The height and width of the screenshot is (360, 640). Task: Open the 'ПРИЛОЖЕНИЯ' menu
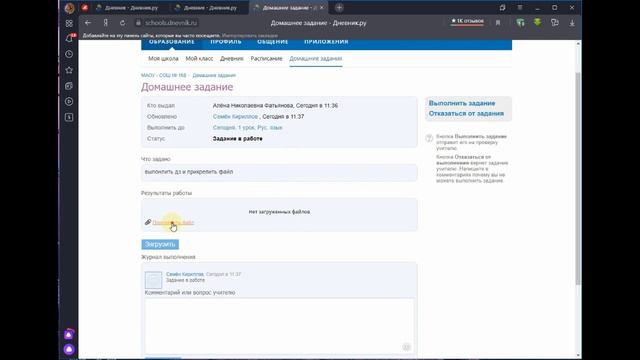[326, 42]
